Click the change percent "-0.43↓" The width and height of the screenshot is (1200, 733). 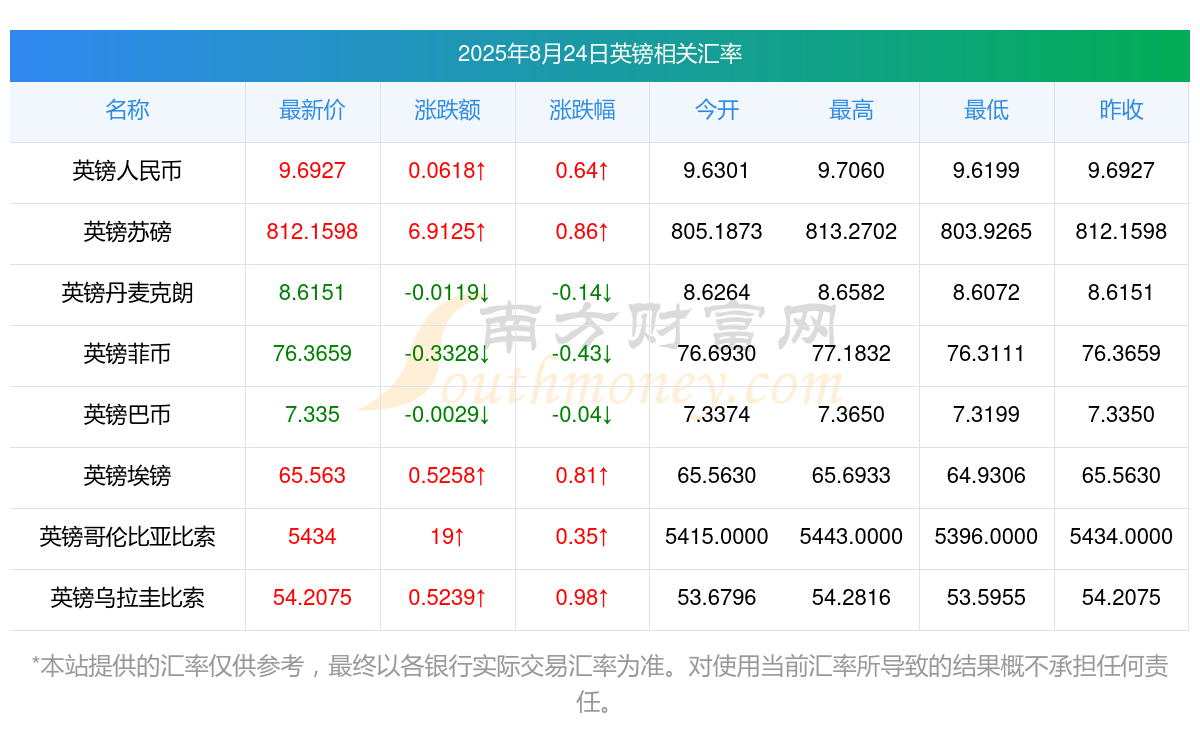click(x=582, y=354)
